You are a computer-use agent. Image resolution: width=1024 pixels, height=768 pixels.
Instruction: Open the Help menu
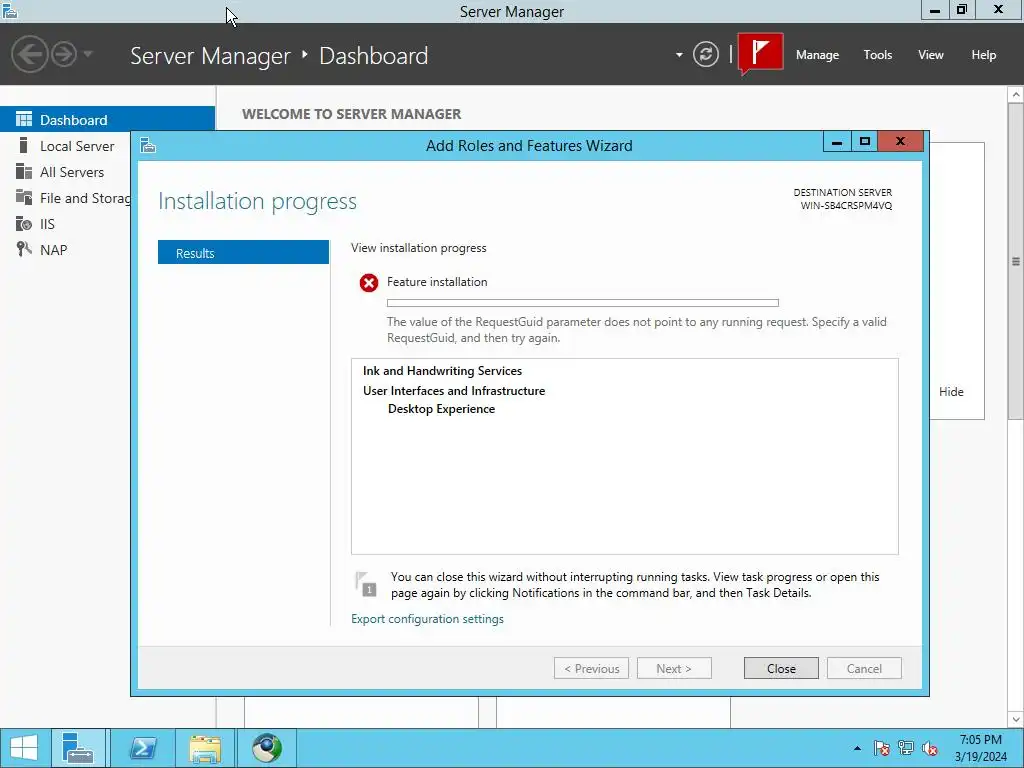click(x=983, y=55)
